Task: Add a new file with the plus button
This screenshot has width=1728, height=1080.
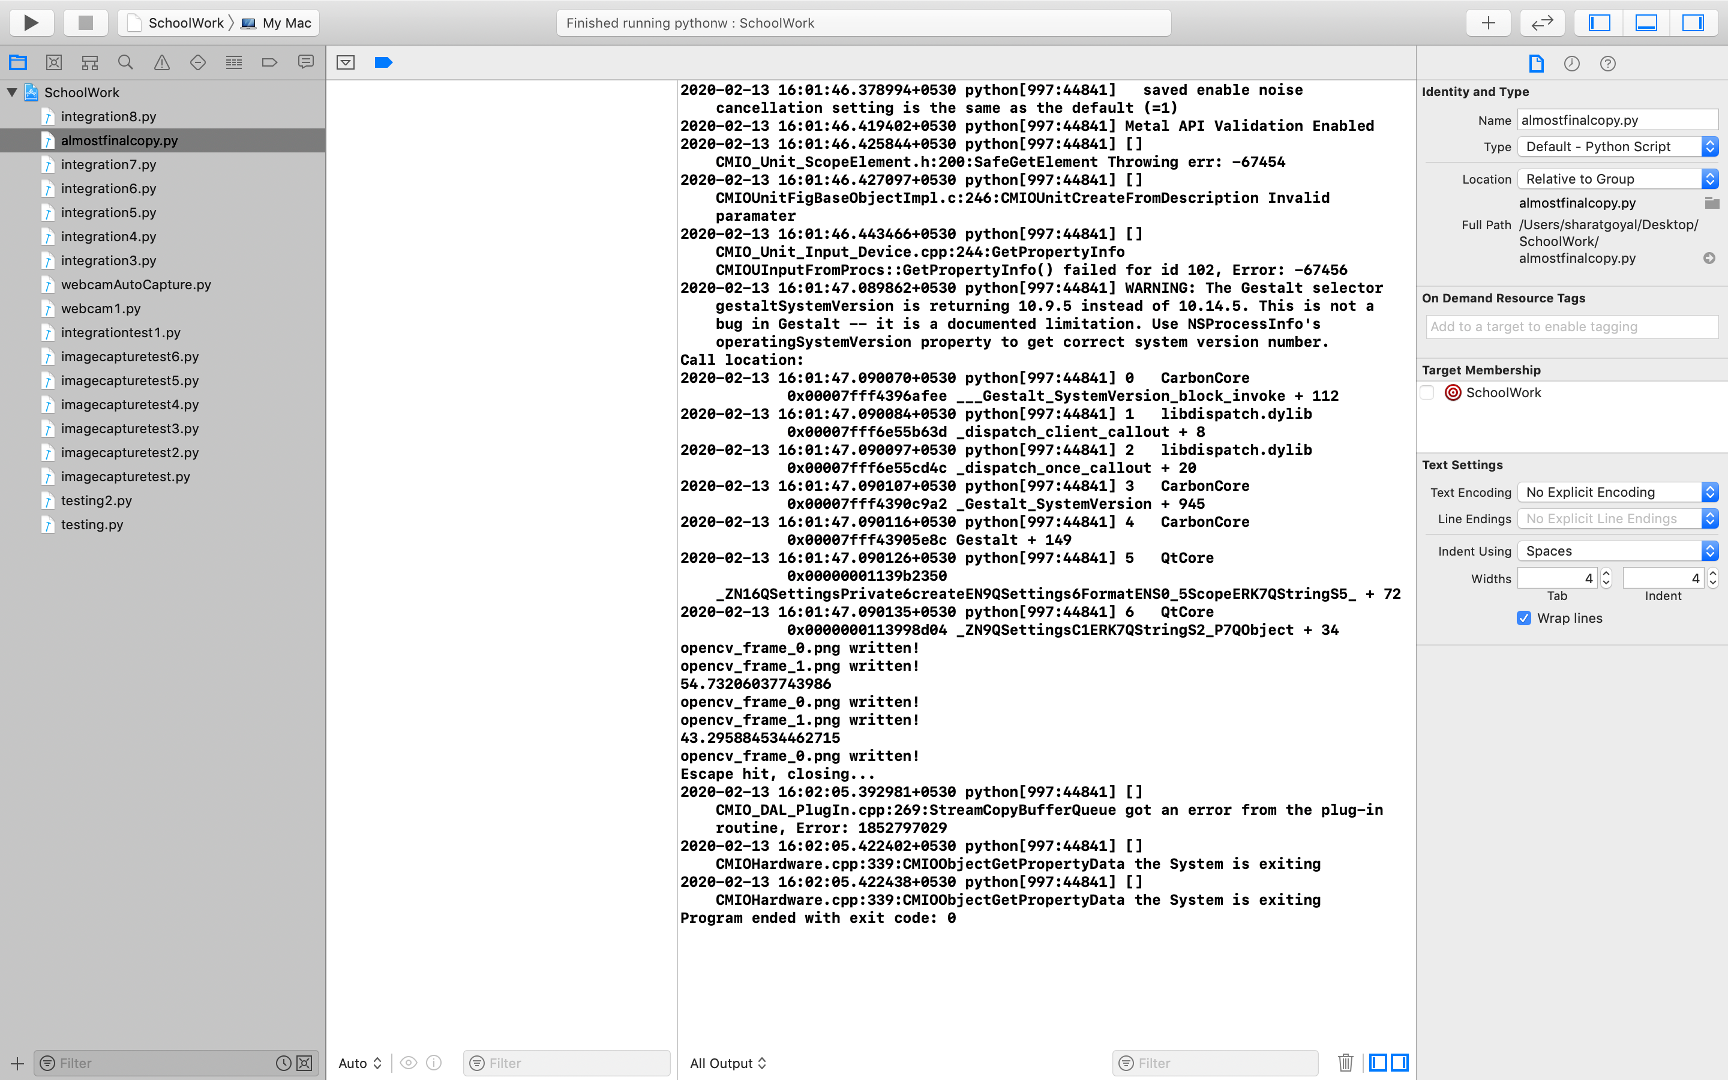Action: coord(17,1063)
